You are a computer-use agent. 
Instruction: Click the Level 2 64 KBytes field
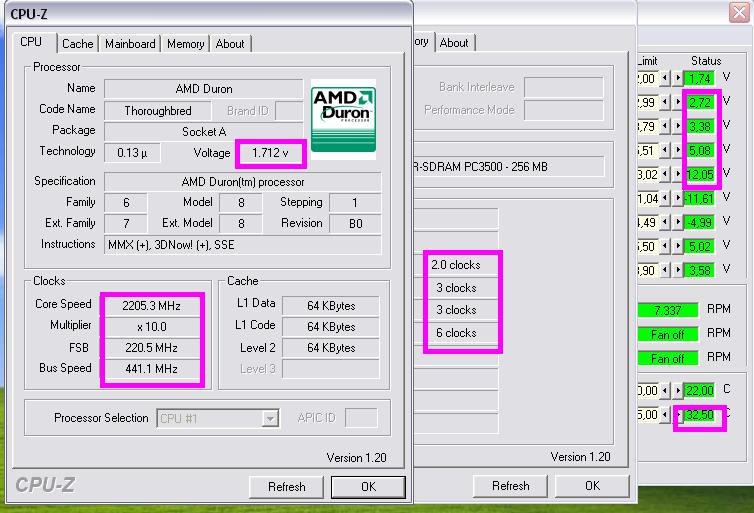pyautogui.click(x=331, y=348)
